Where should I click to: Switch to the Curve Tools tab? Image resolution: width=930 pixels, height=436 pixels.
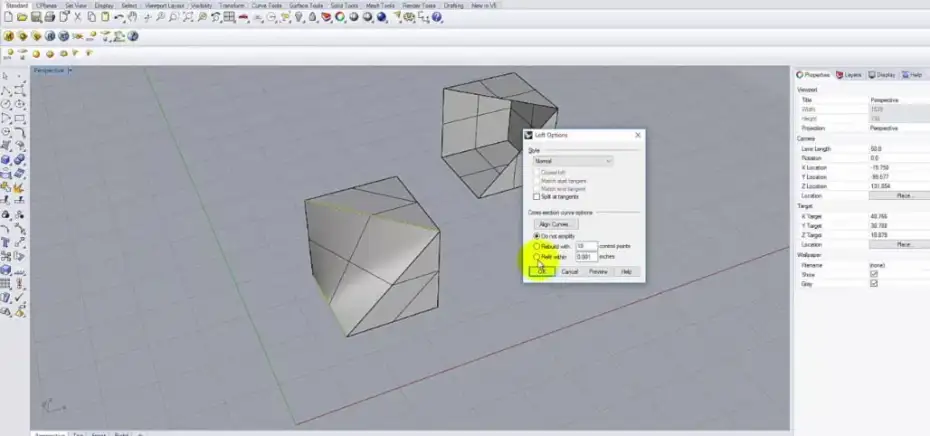click(266, 5)
